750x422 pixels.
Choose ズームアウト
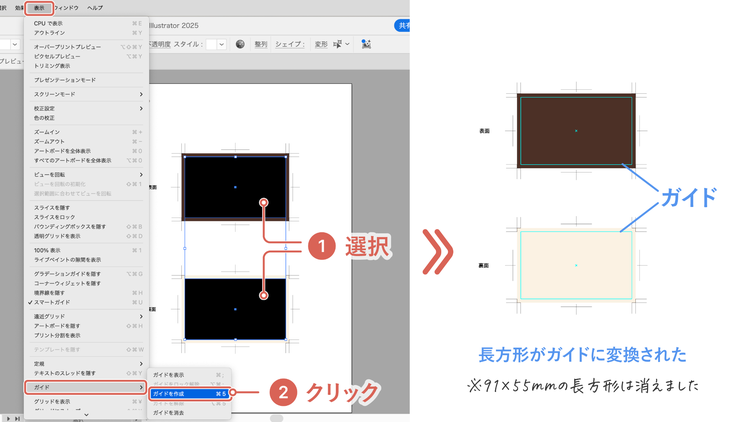click(x=87, y=142)
